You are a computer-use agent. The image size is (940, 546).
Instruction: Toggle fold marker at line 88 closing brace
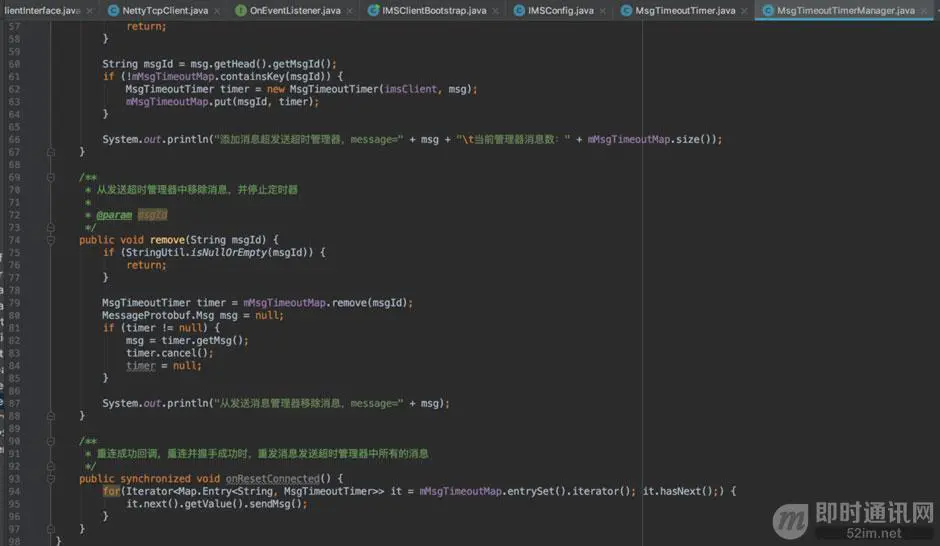(x=51, y=416)
